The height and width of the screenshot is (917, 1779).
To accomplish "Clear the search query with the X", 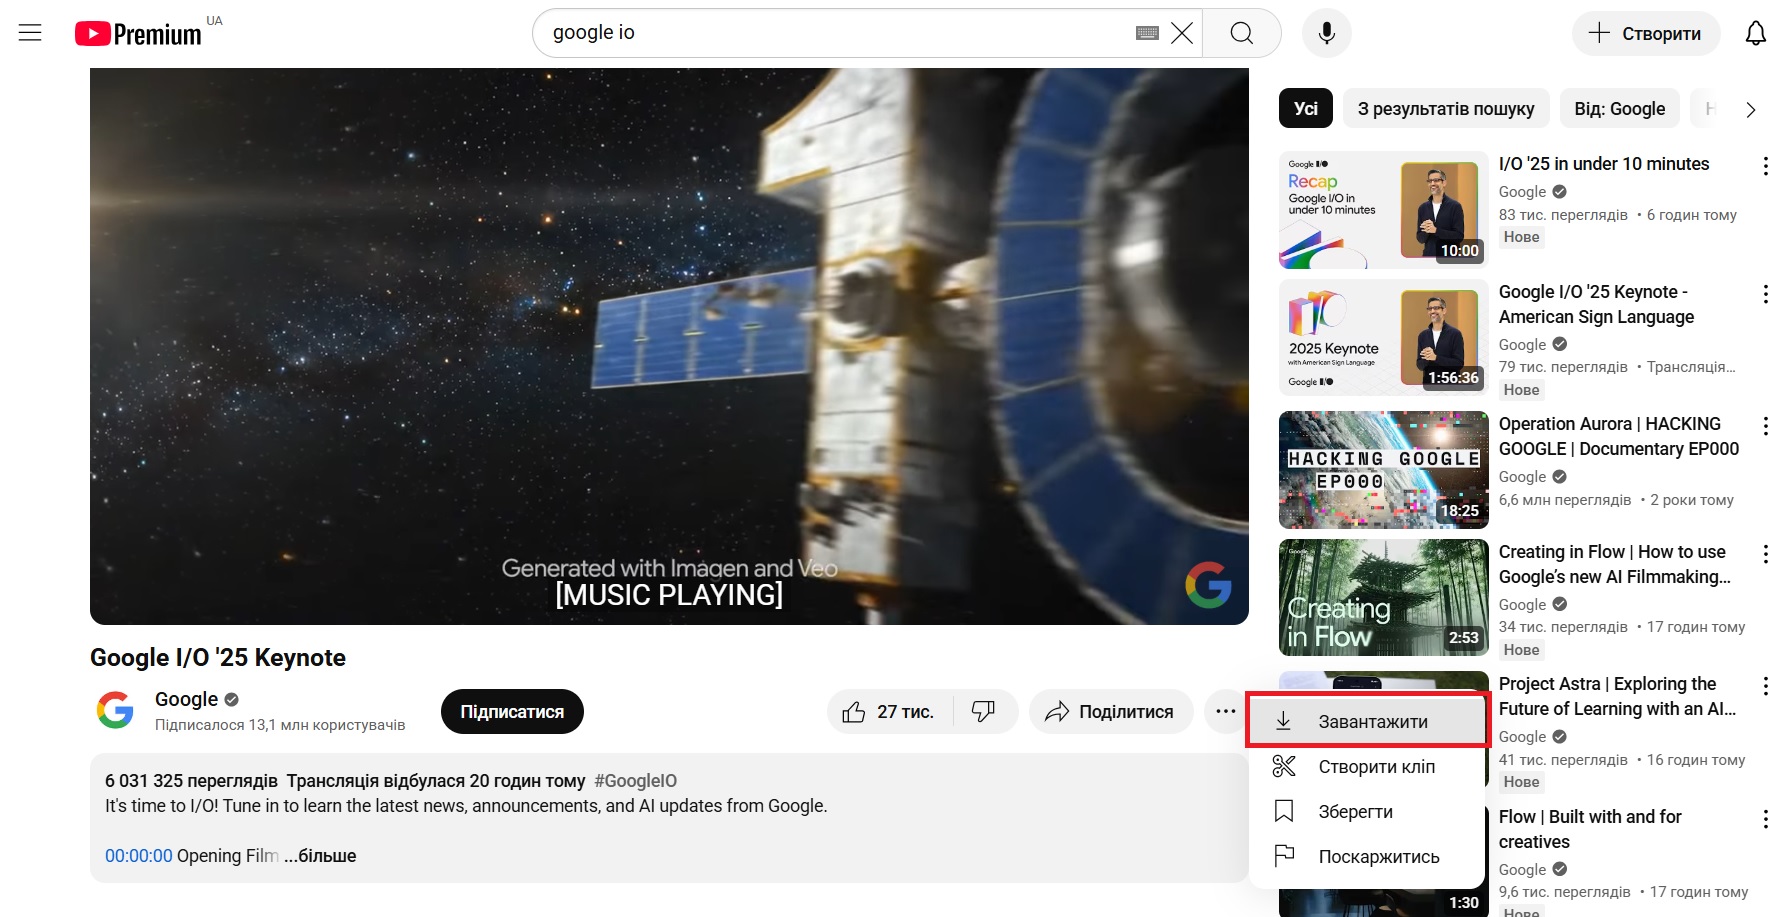I will click(x=1182, y=33).
